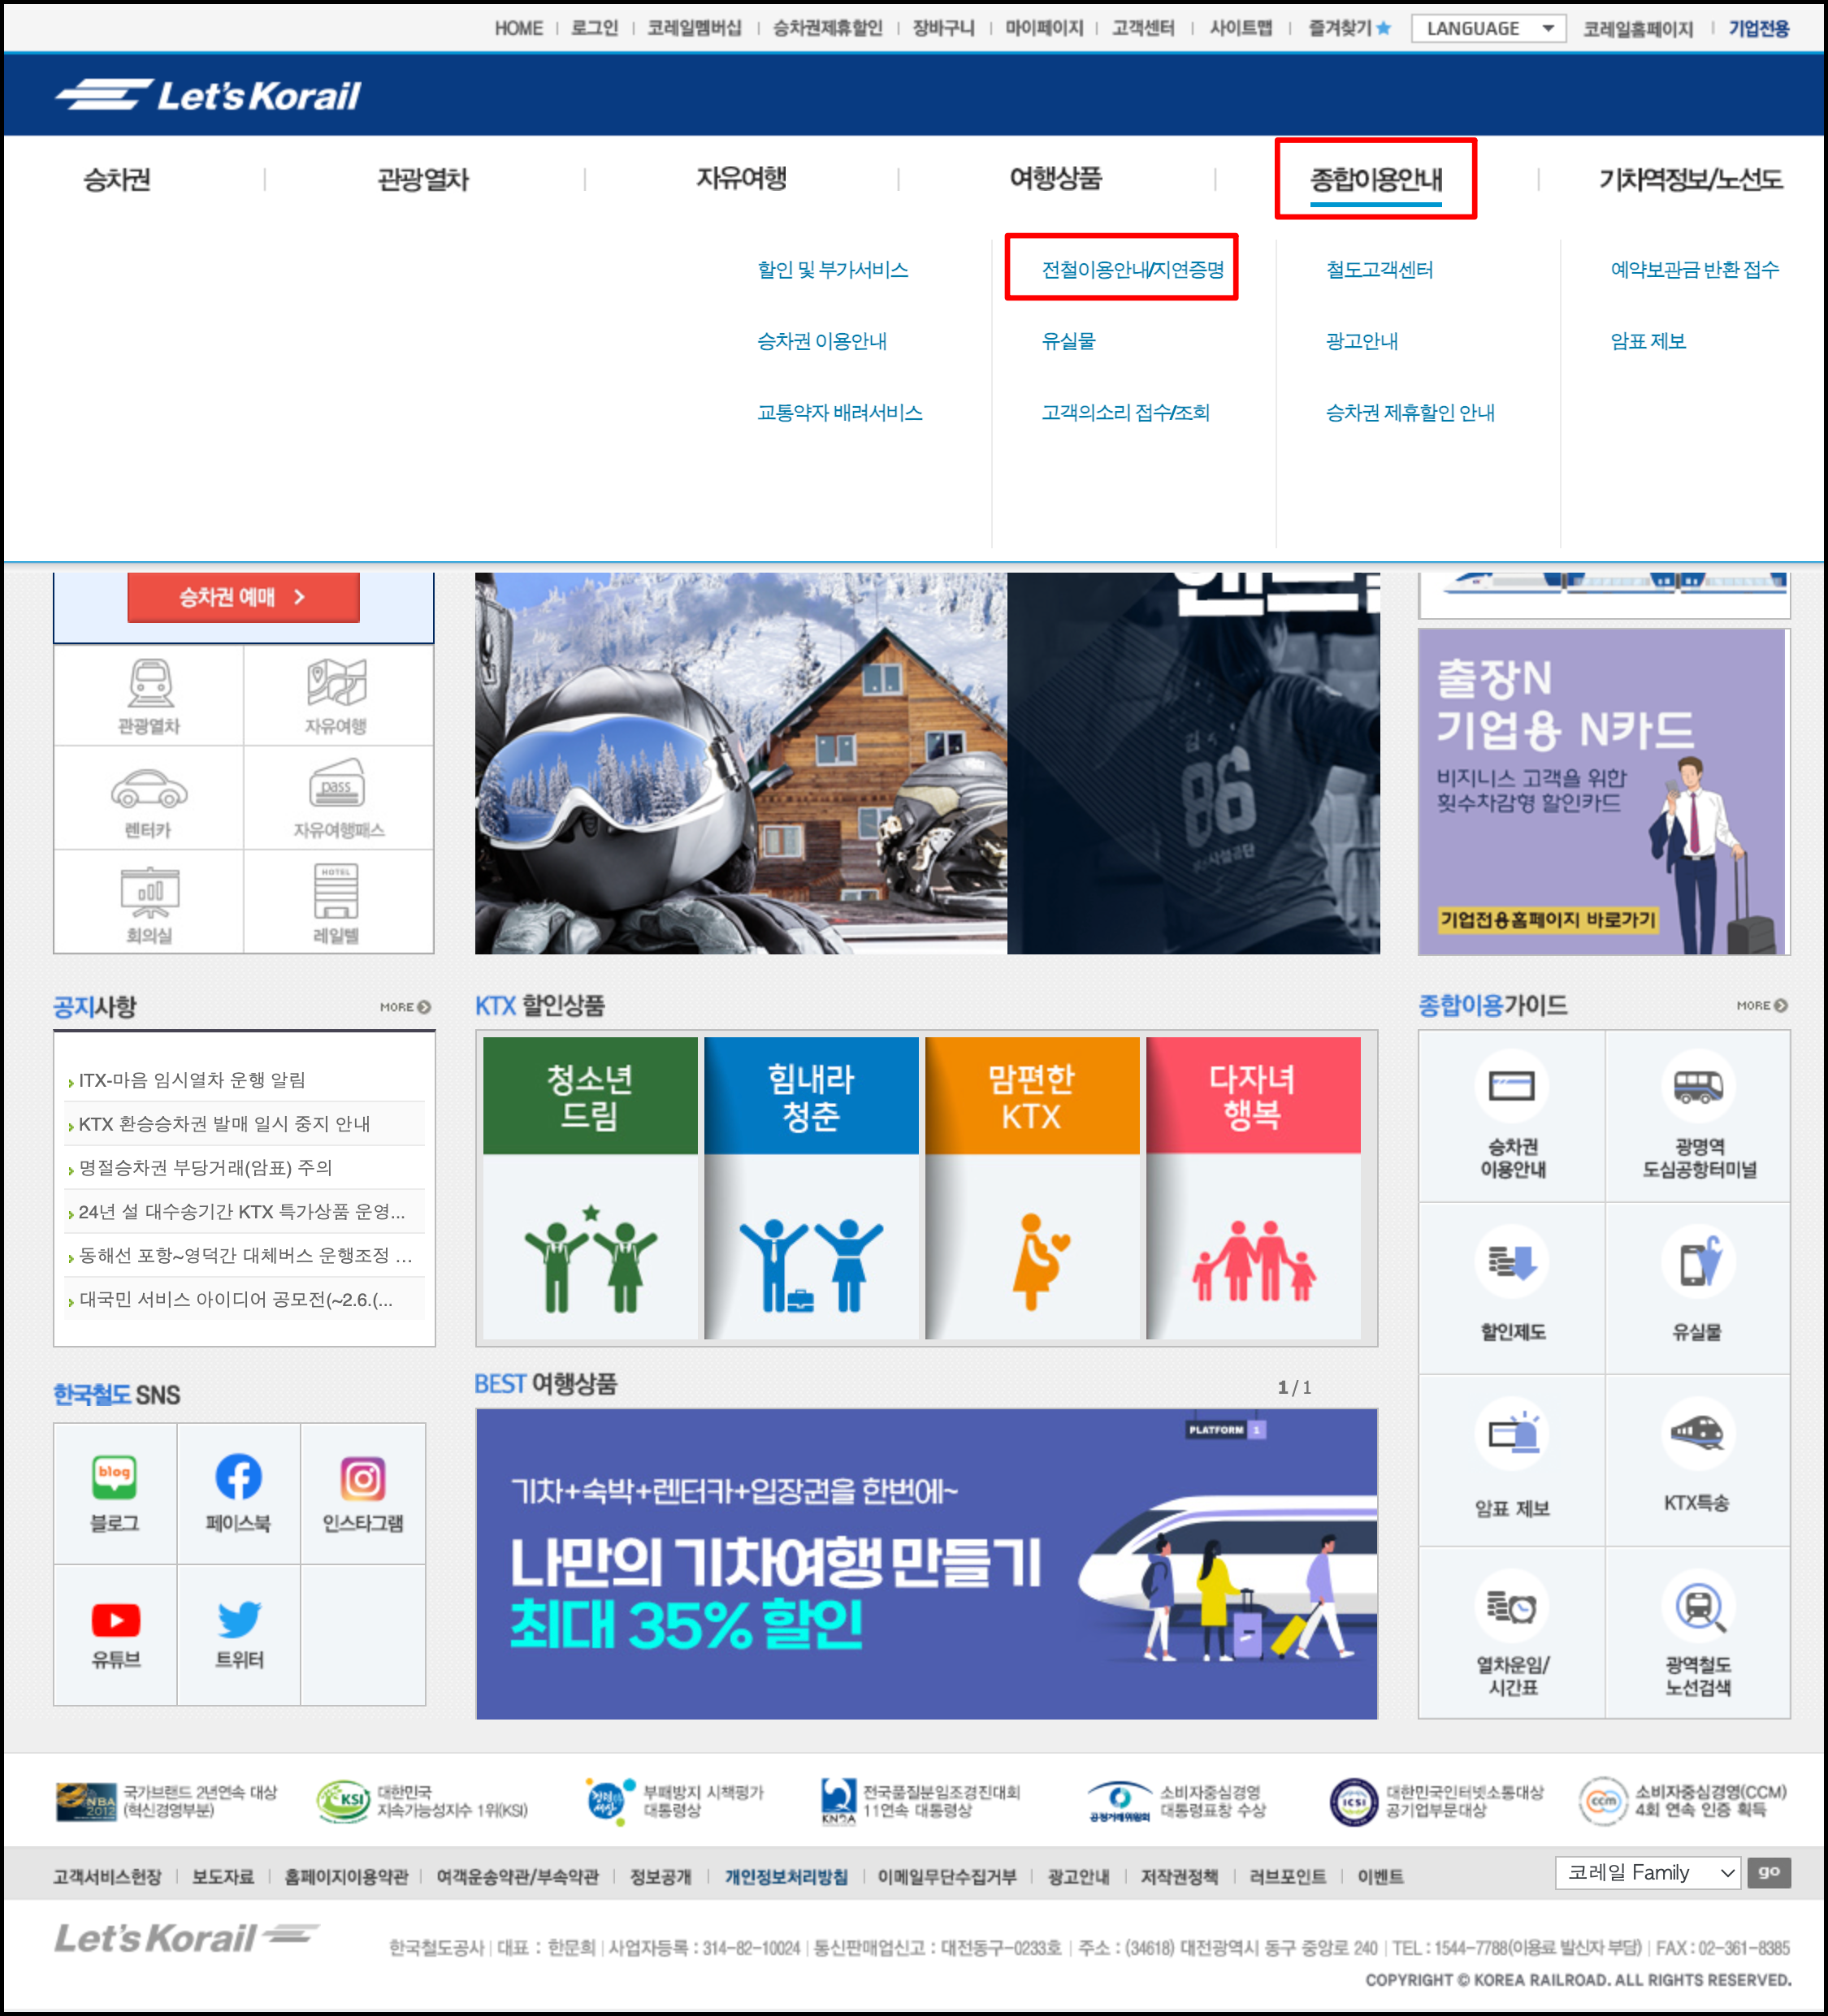
Task: Select 교통약자 배려서비스 submenu item
Action: 840,412
